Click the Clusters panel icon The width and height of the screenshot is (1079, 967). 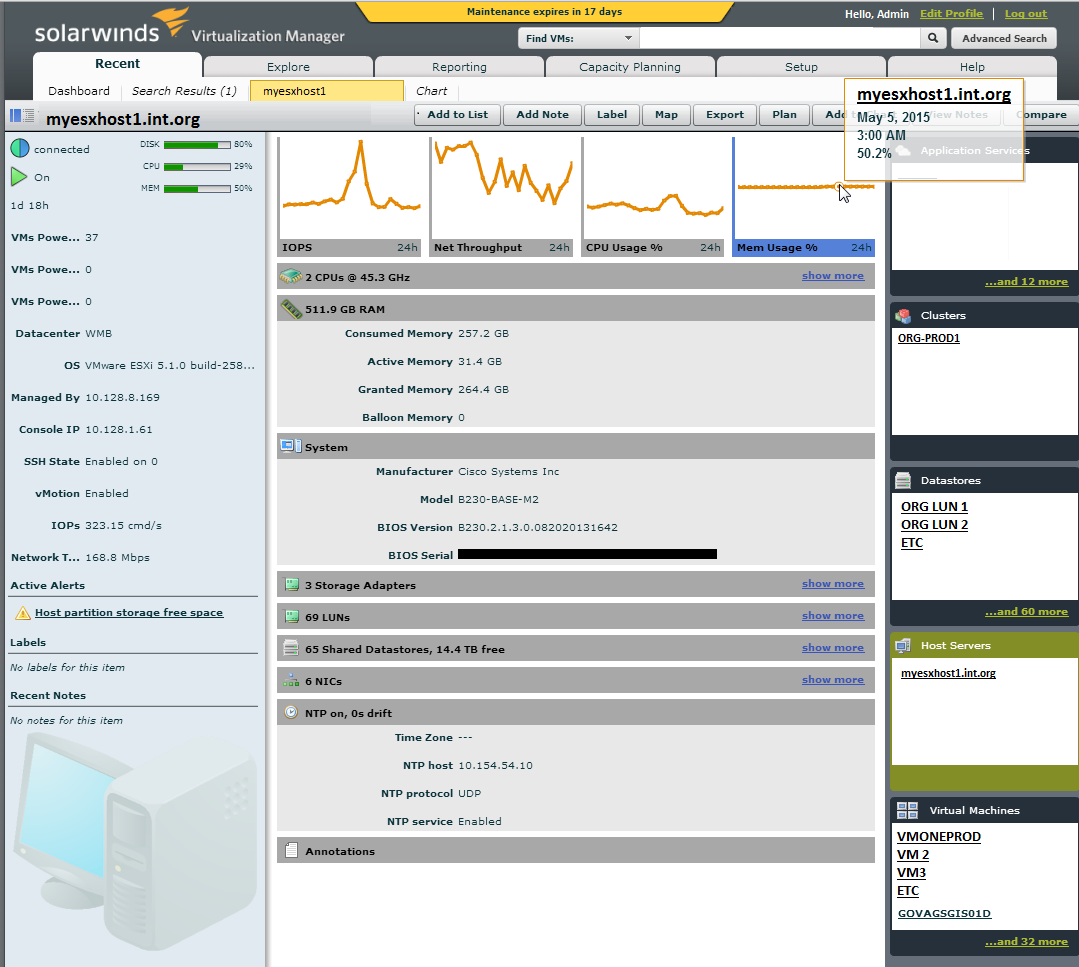tap(903, 315)
